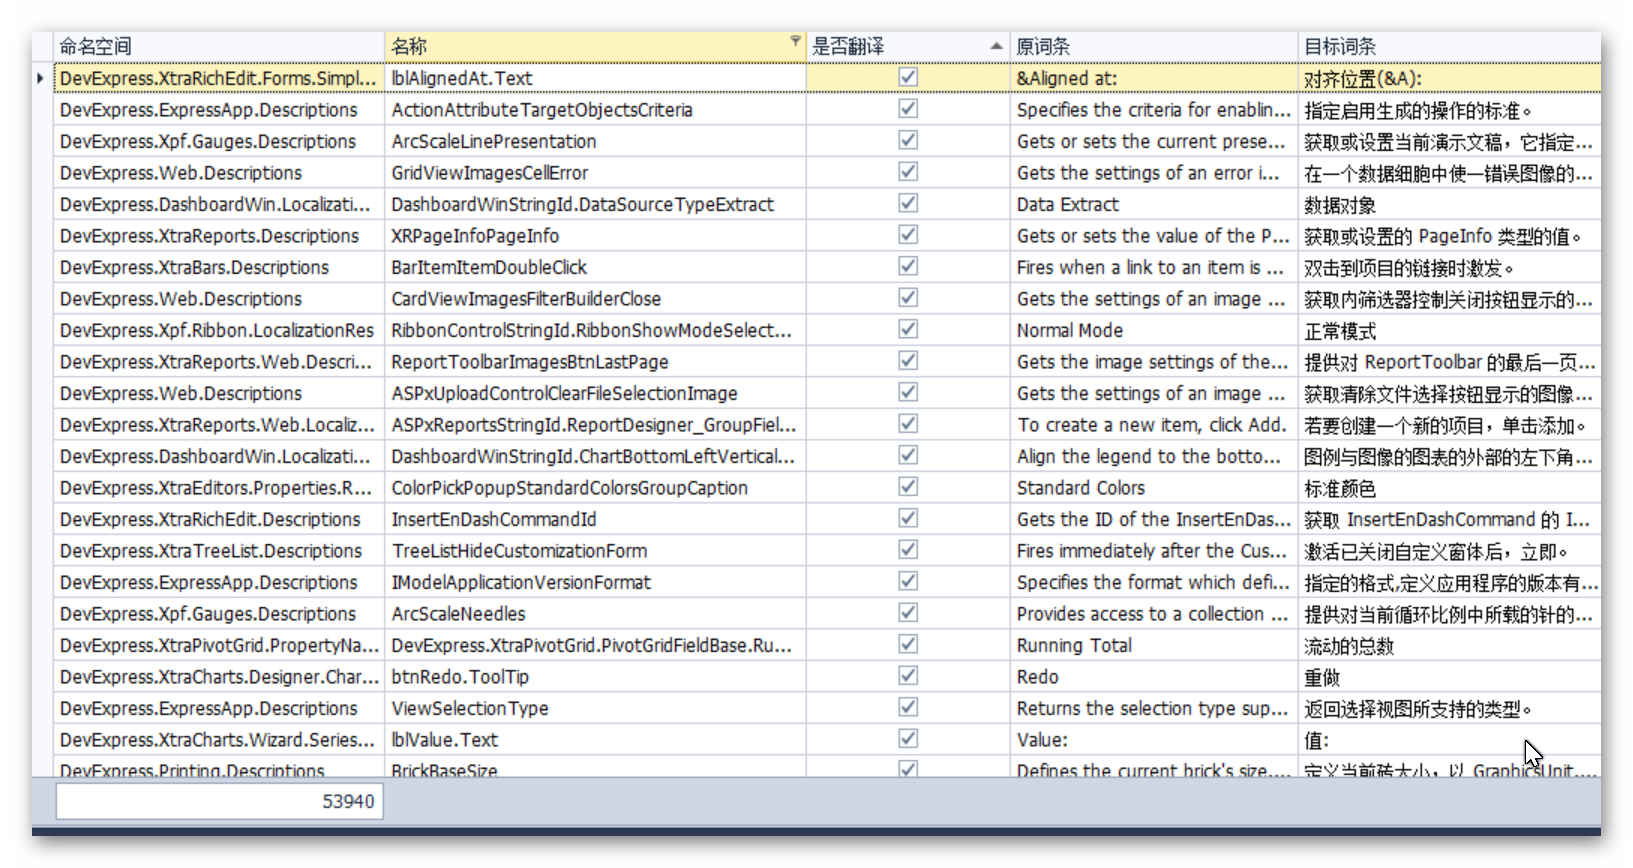Select cell 'CardViewImagesFilterBuilderClose'
This screenshot has width=1633, height=868.
(x=596, y=299)
